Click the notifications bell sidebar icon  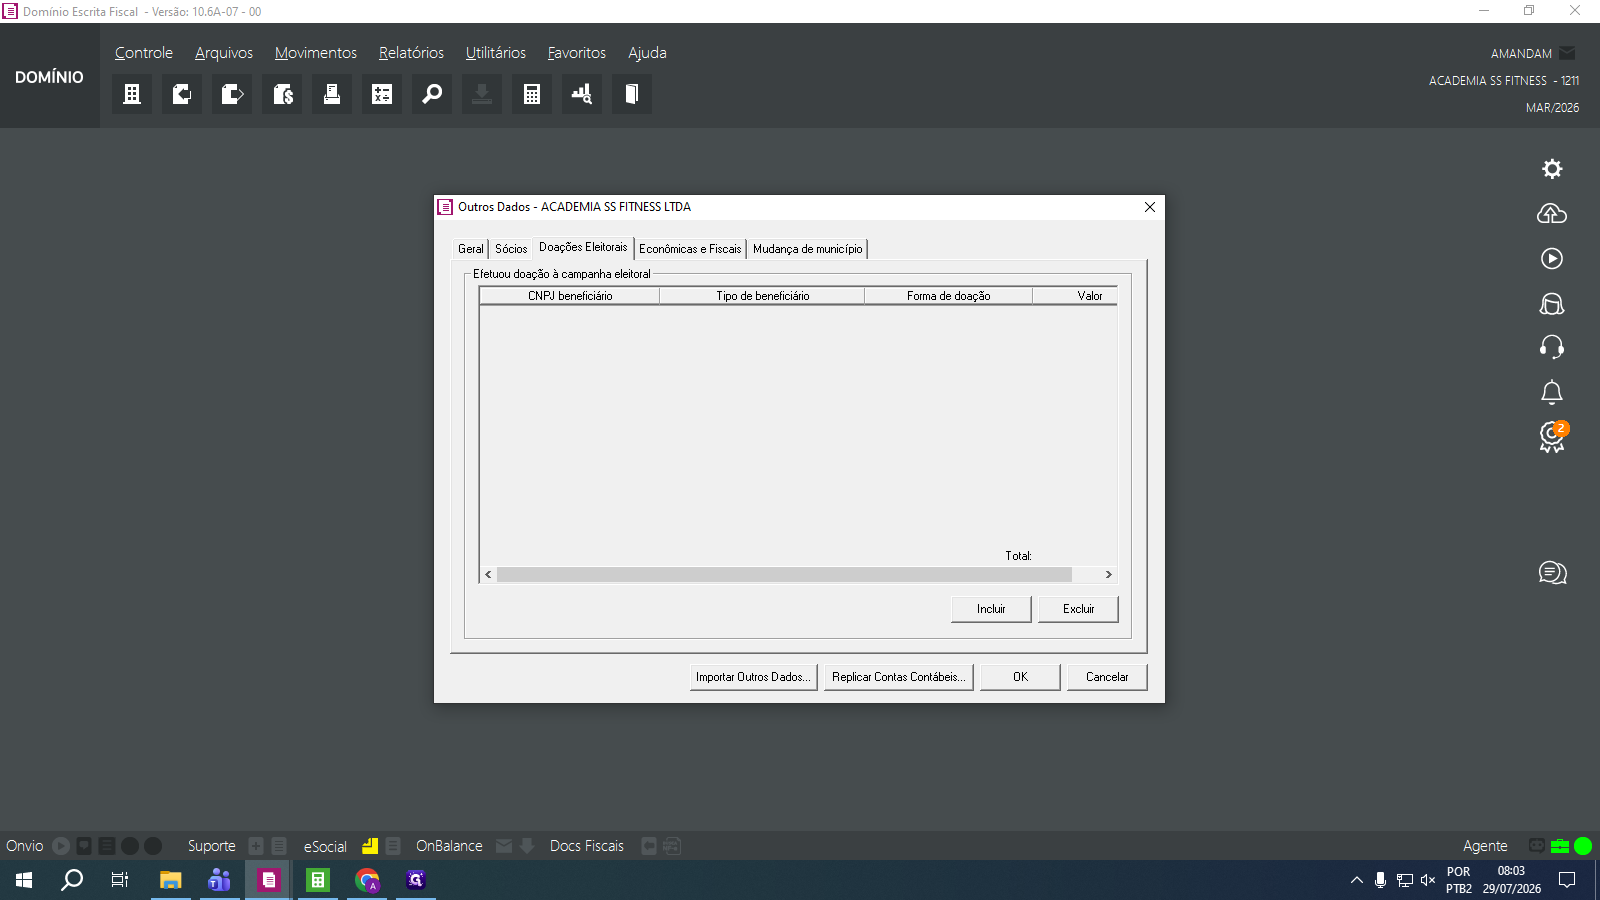click(x=1552, y=392)
